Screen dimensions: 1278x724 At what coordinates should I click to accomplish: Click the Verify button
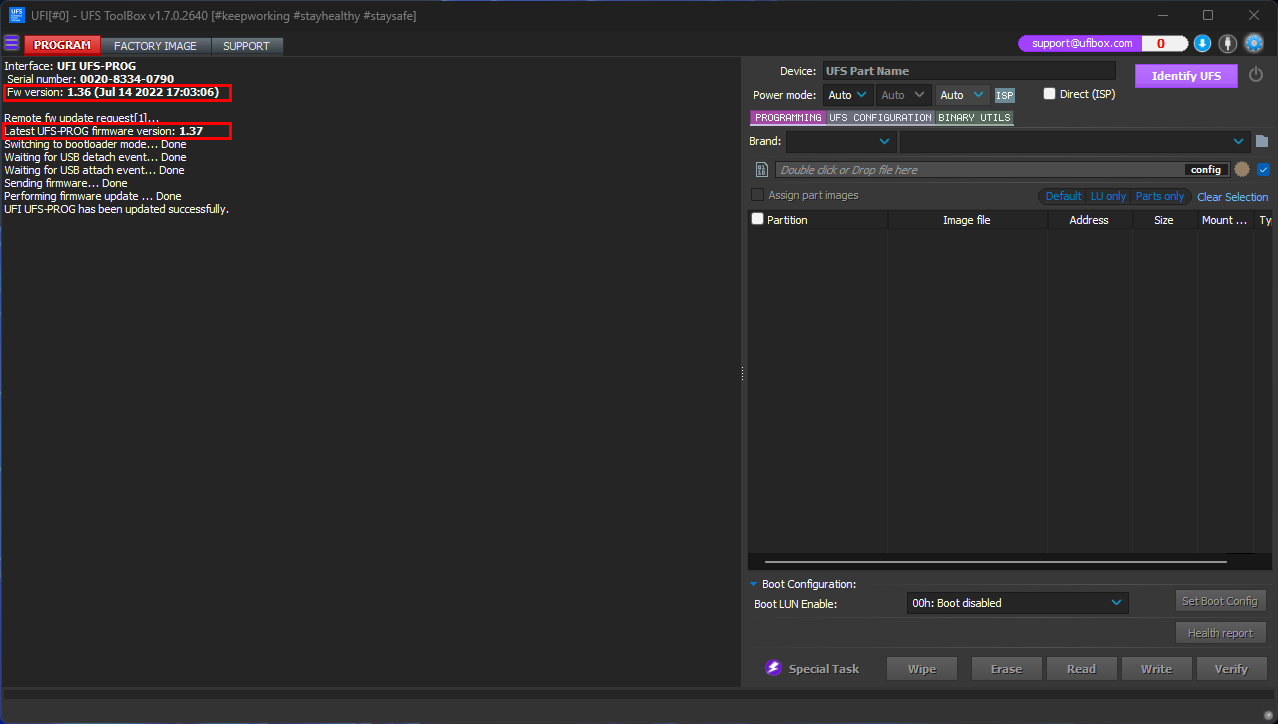(x=1231, y=669)
